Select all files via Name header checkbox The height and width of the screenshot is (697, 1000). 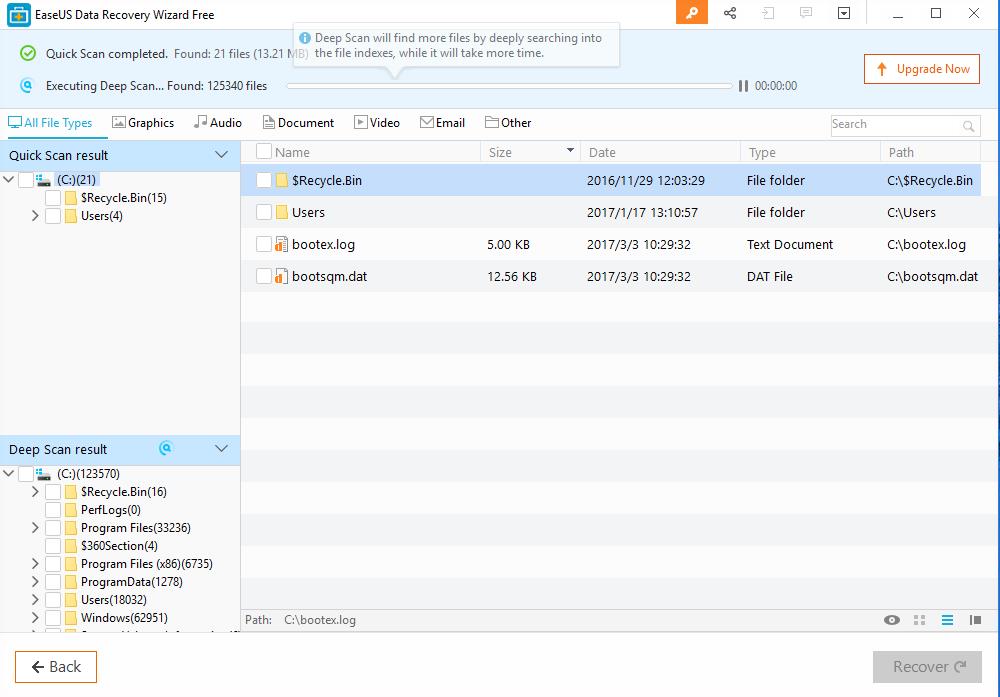(264, 152)
